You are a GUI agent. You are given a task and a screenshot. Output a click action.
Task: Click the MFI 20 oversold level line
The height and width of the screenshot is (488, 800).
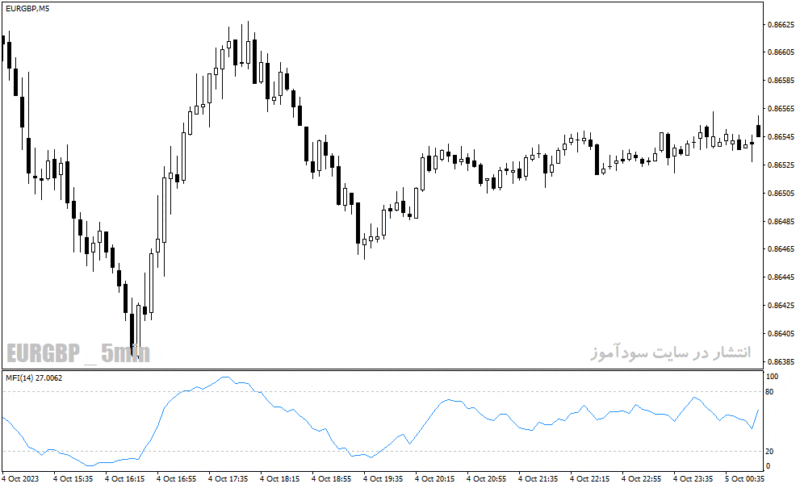pyautogui.click(x=383, y=451)
